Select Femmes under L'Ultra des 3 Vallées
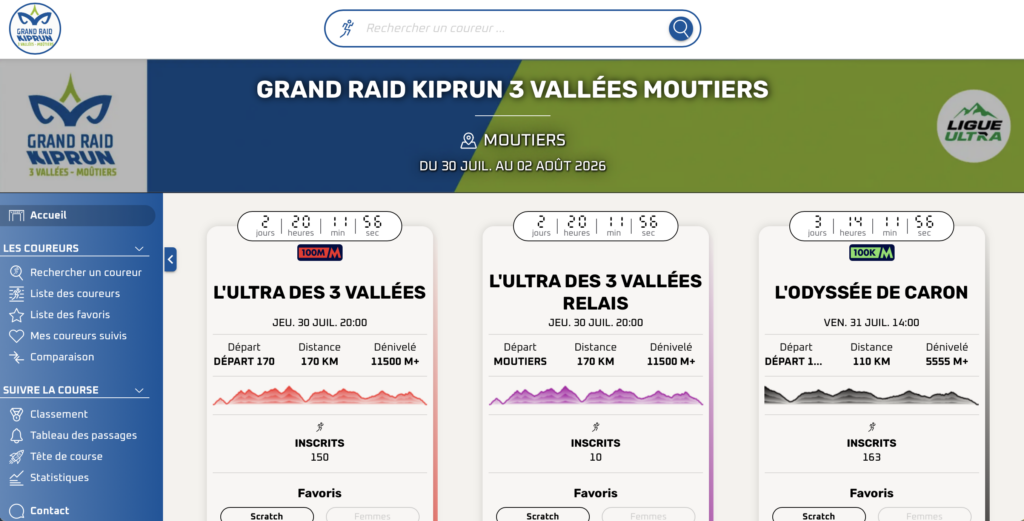Screen dimensions: 1024x521 click(x=372, y=515)
